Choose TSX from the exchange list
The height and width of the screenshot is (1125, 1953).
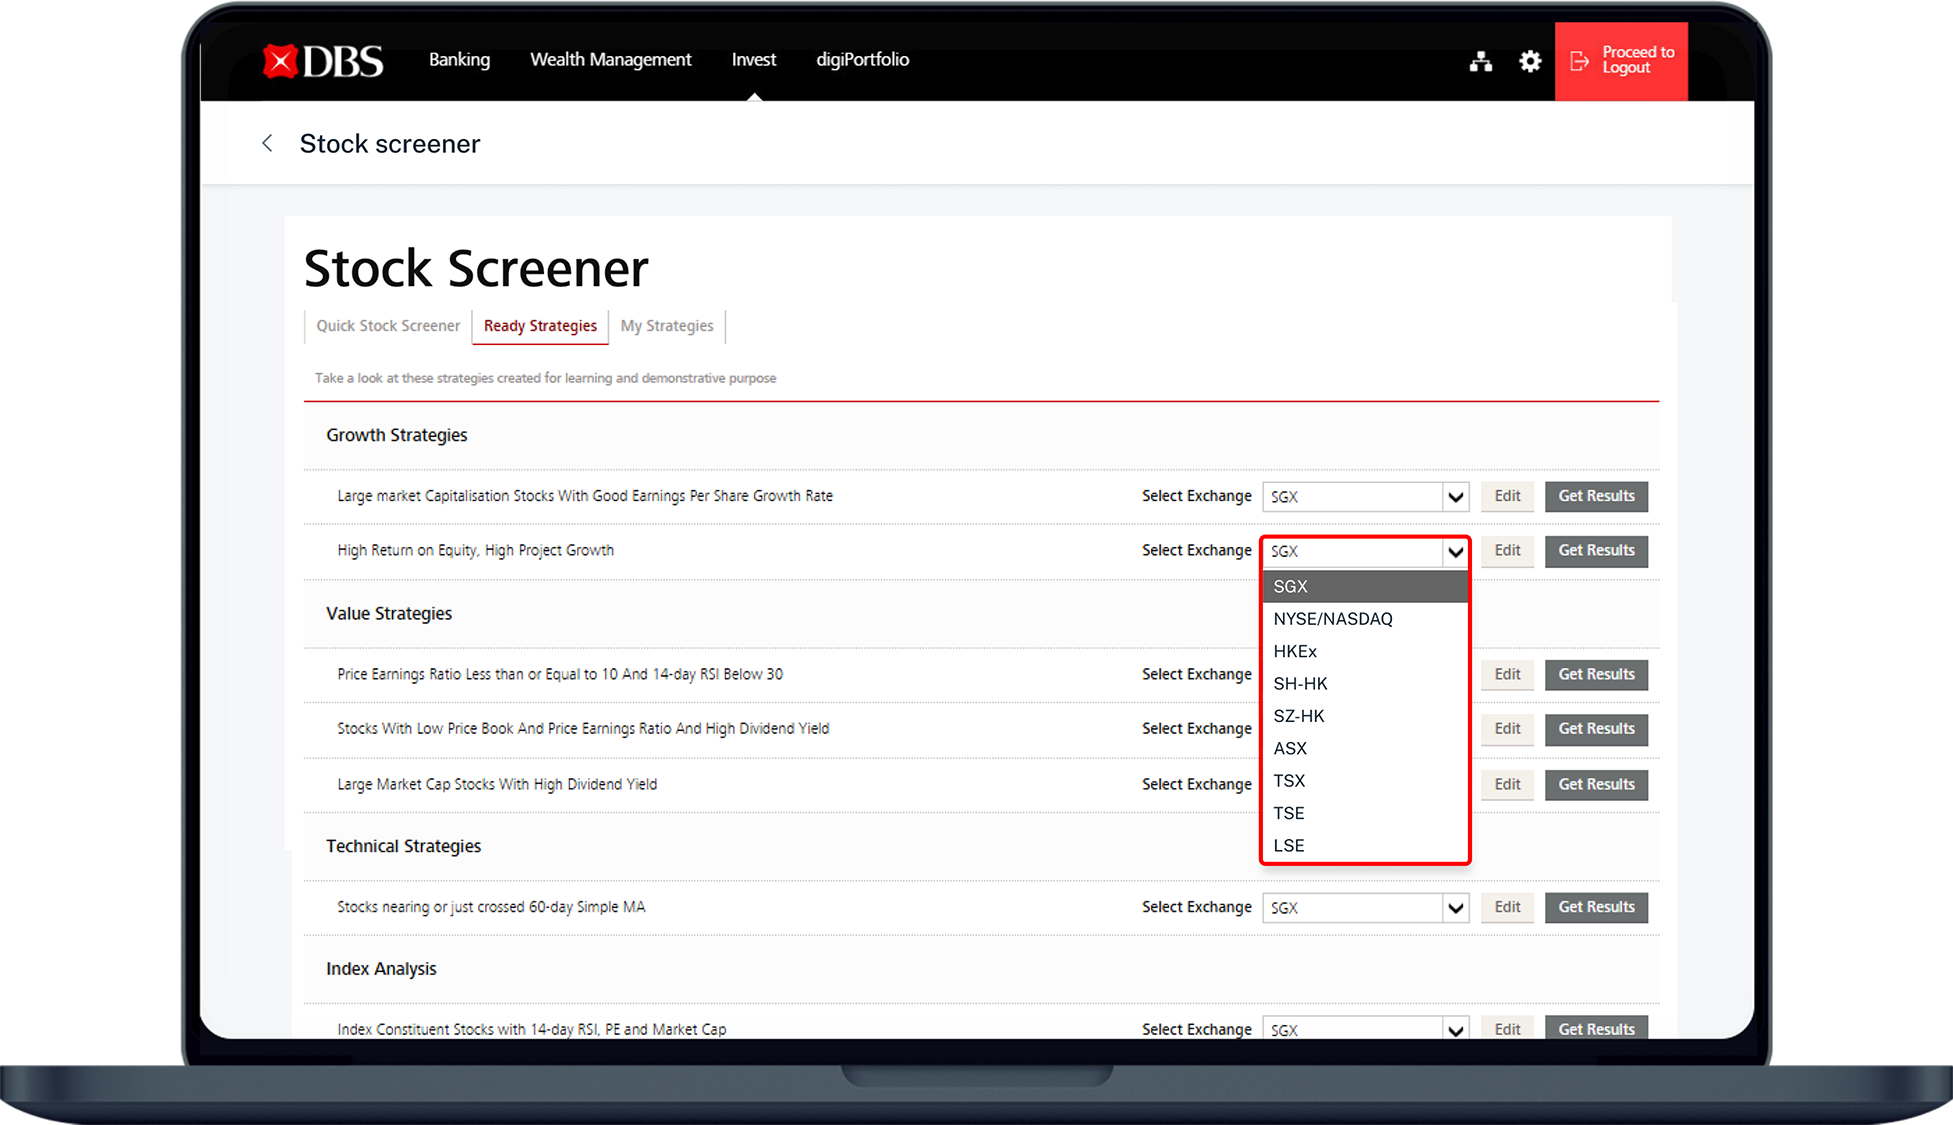(x=1365, y=781)
